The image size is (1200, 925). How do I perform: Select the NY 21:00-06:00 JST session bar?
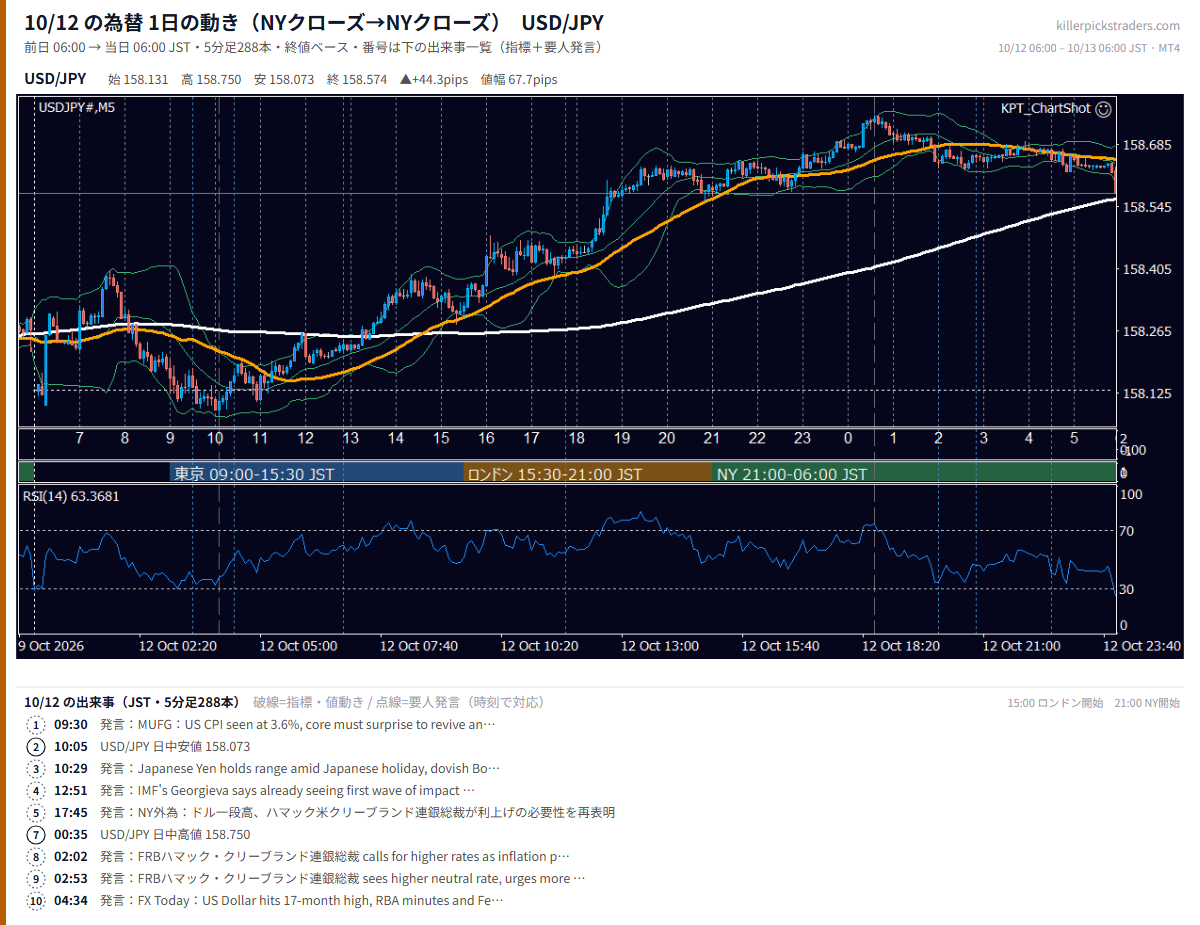point(914,474)
